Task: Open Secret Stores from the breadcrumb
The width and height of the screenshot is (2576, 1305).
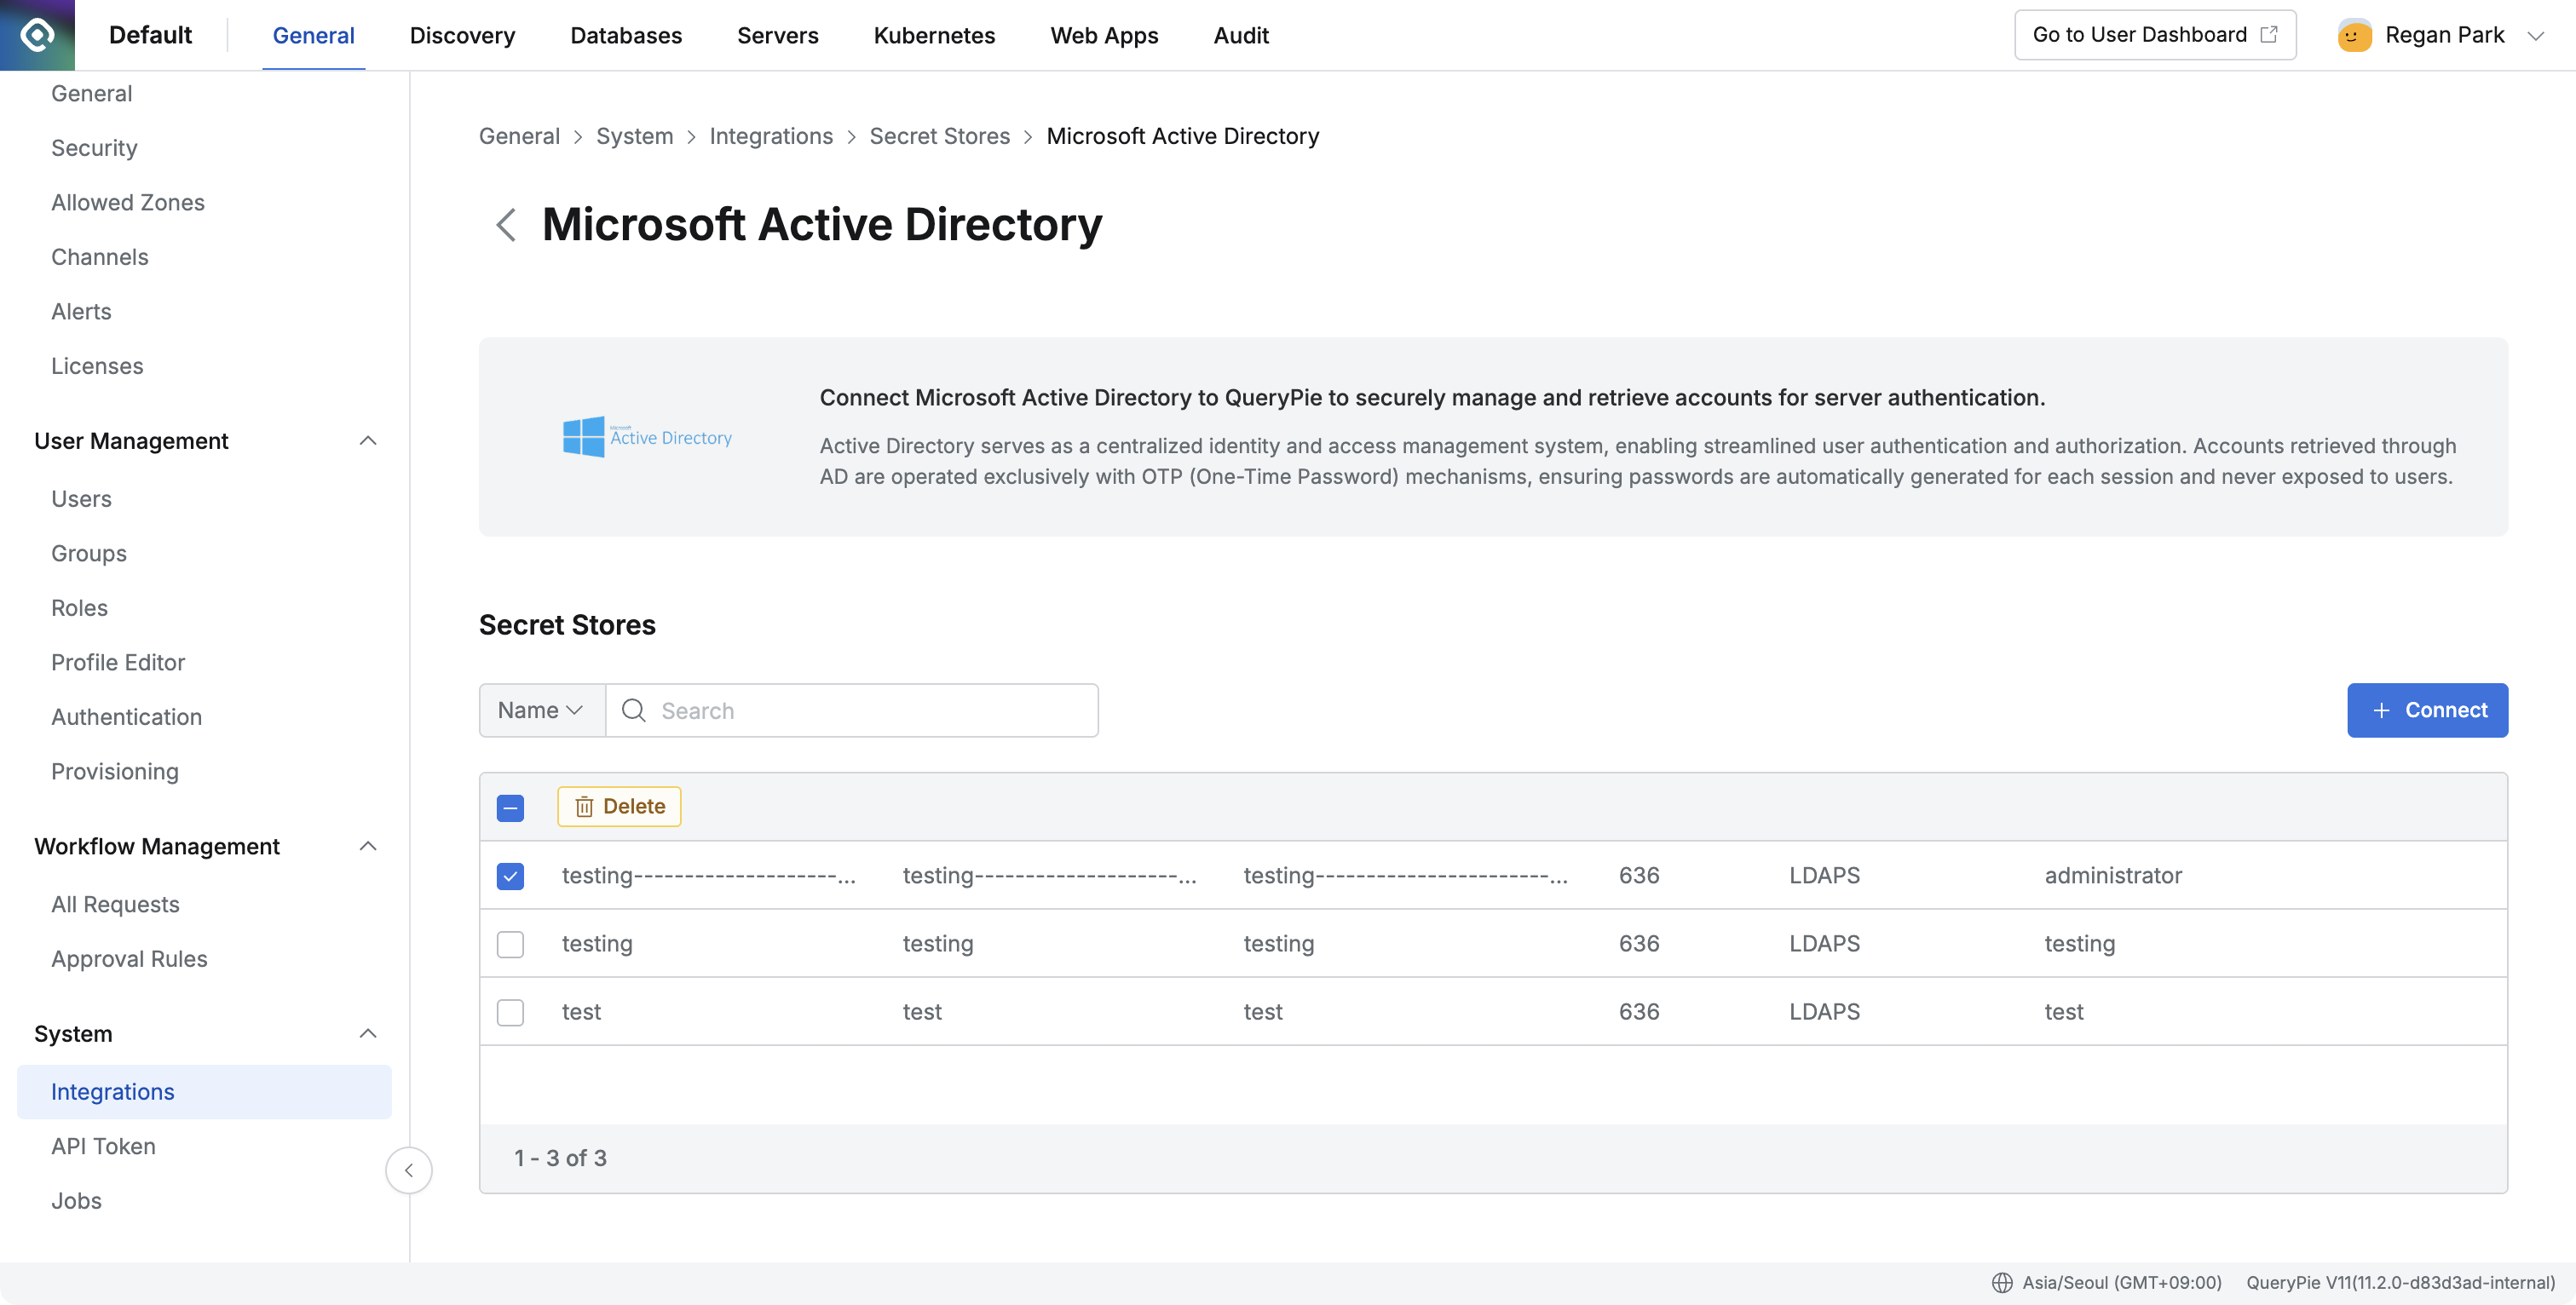Action: (x=939, y=136)
